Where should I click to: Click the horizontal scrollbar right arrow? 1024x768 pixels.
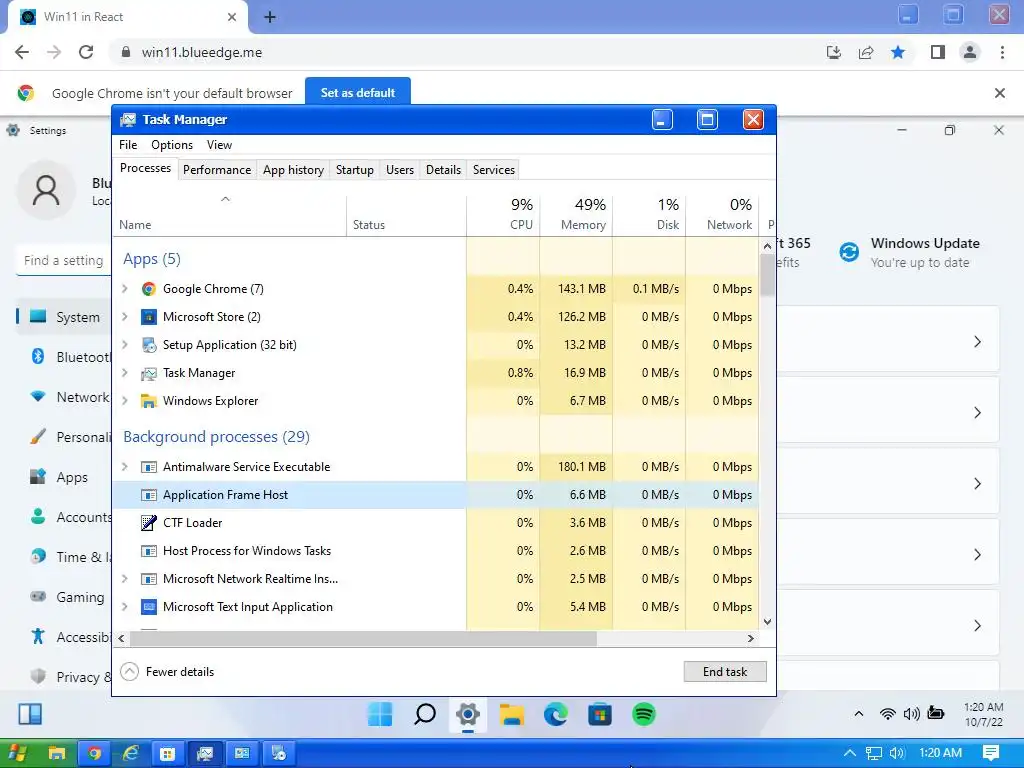(751, 638)
